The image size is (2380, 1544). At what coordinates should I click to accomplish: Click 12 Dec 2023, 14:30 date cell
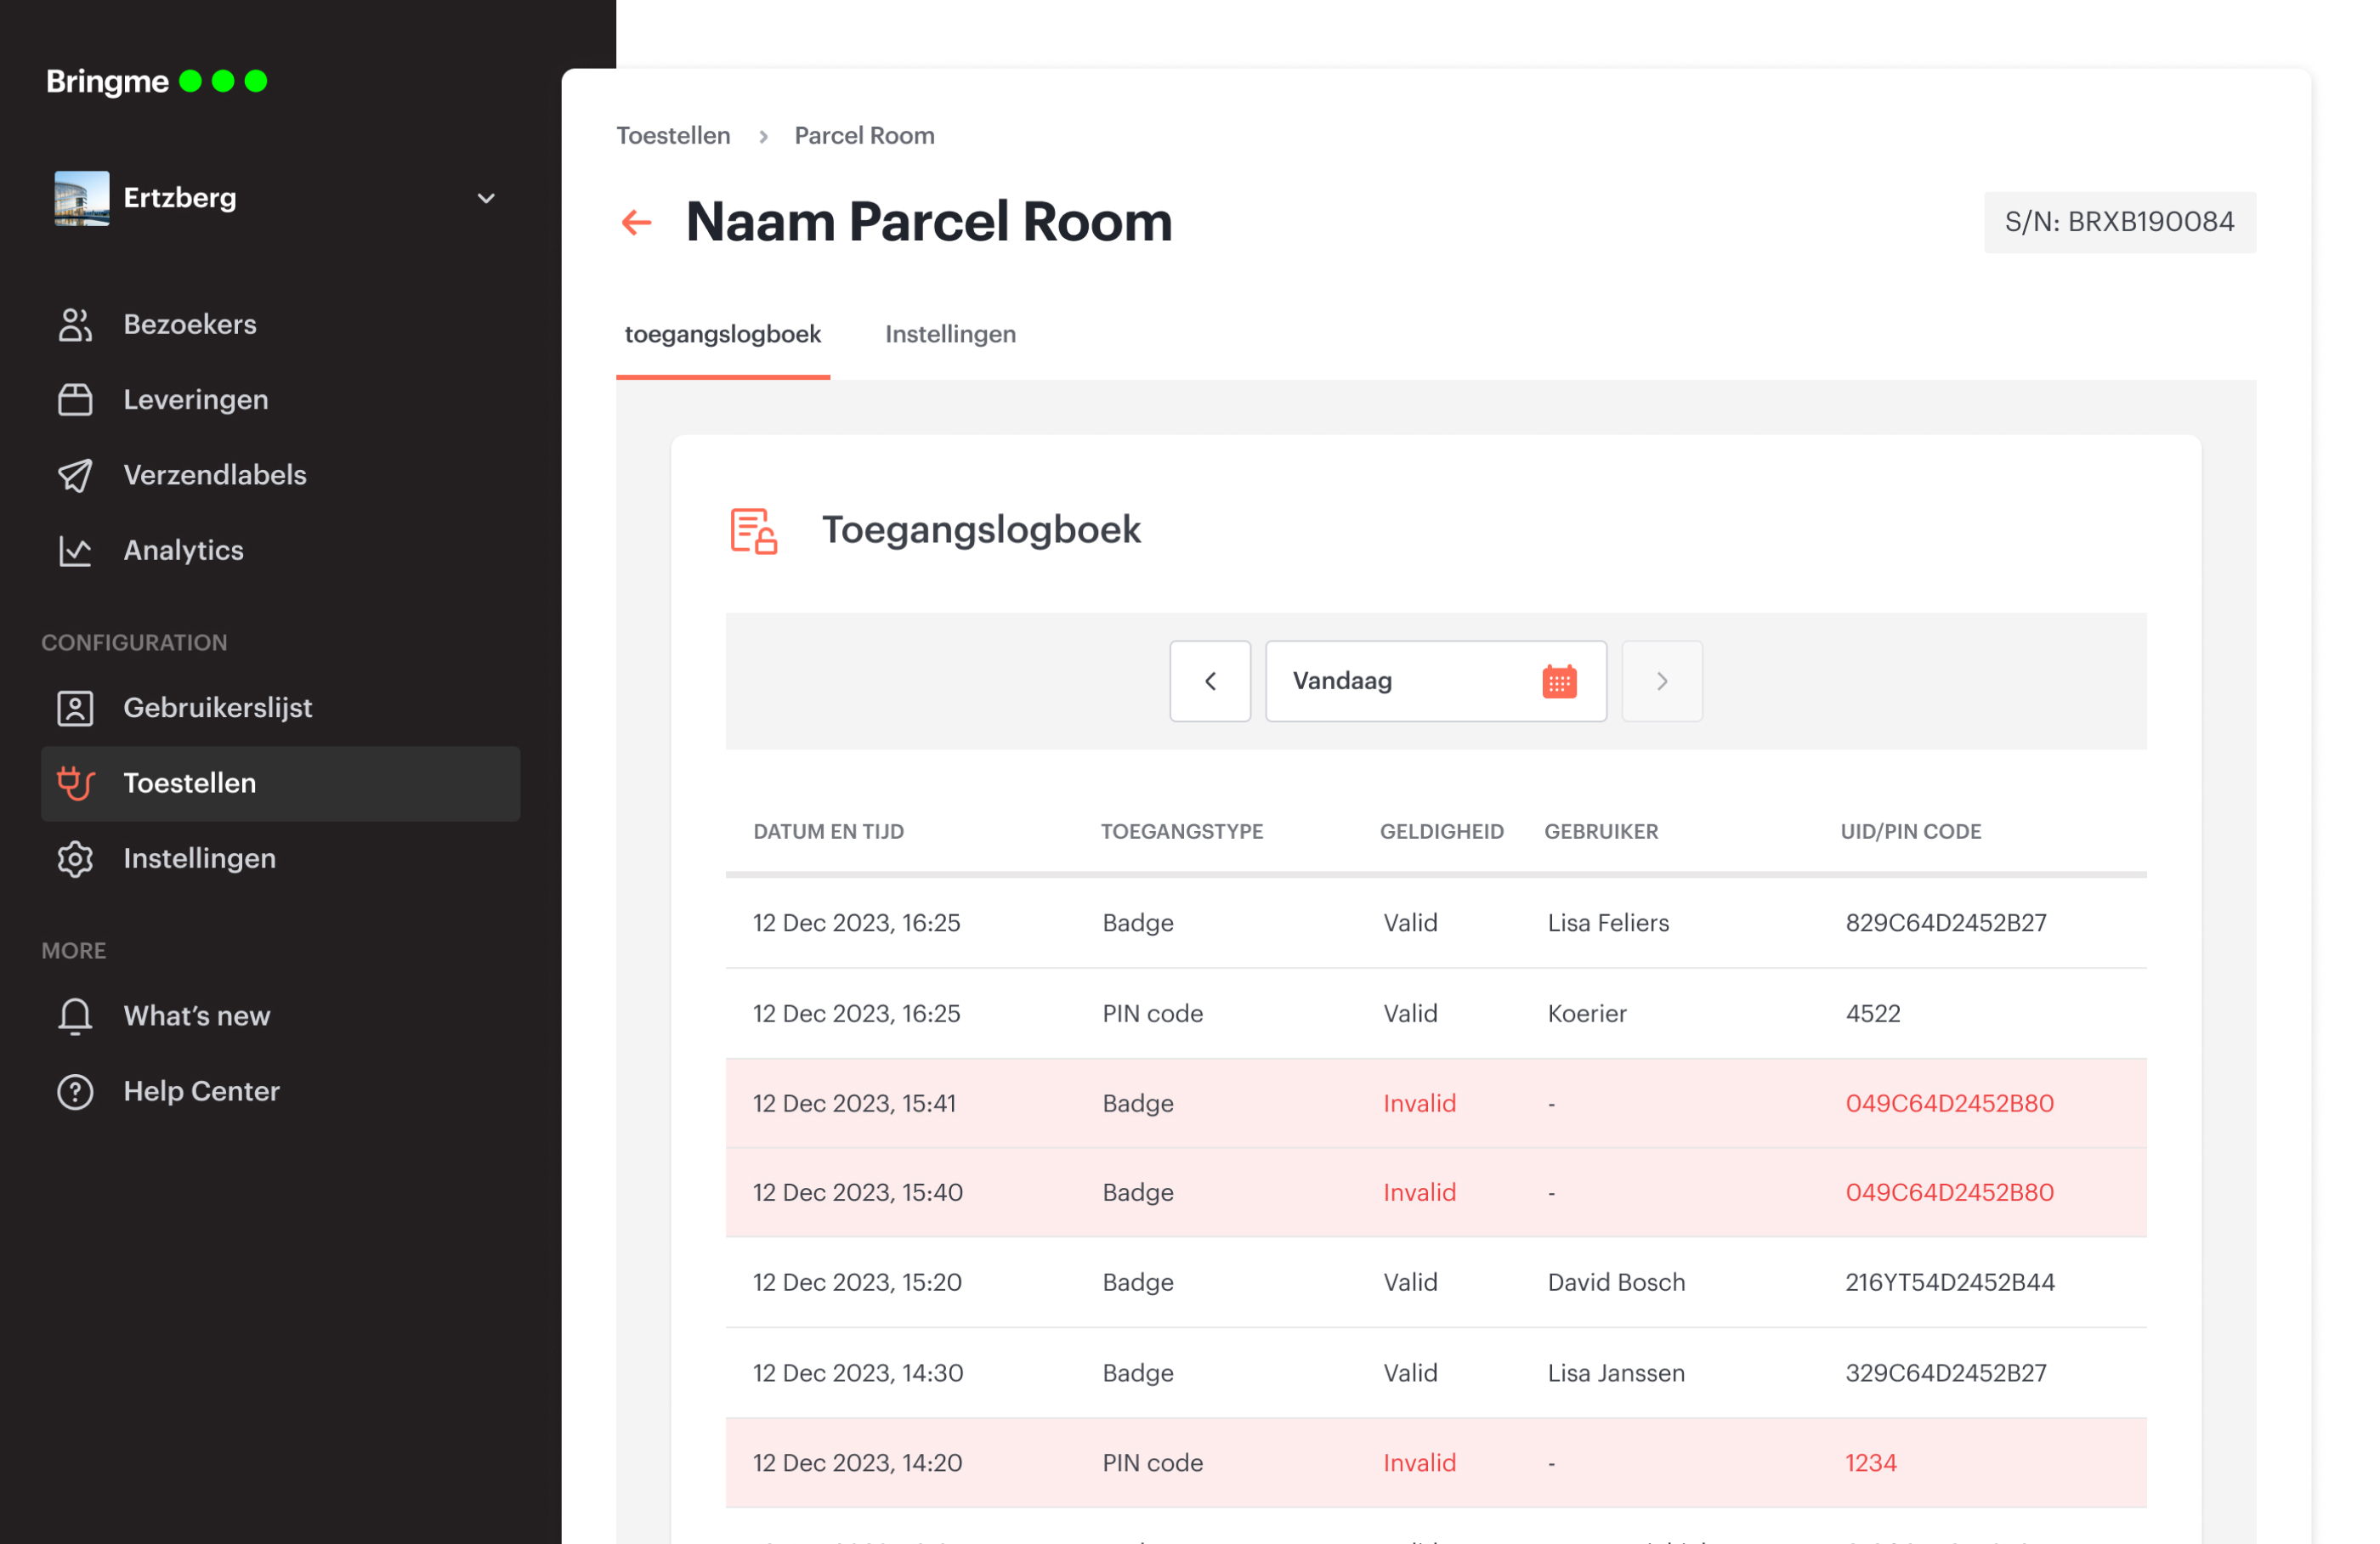point(858,1373)
